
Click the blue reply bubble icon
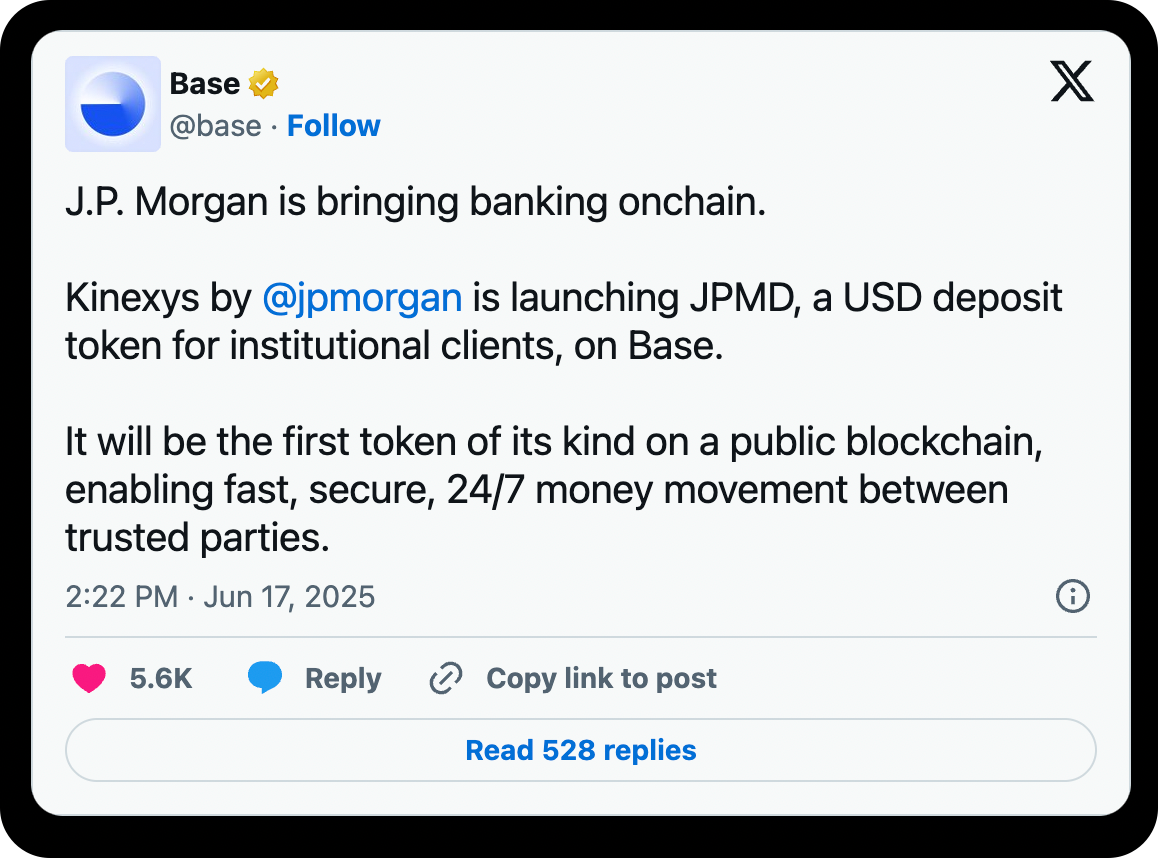click(265, 679)
